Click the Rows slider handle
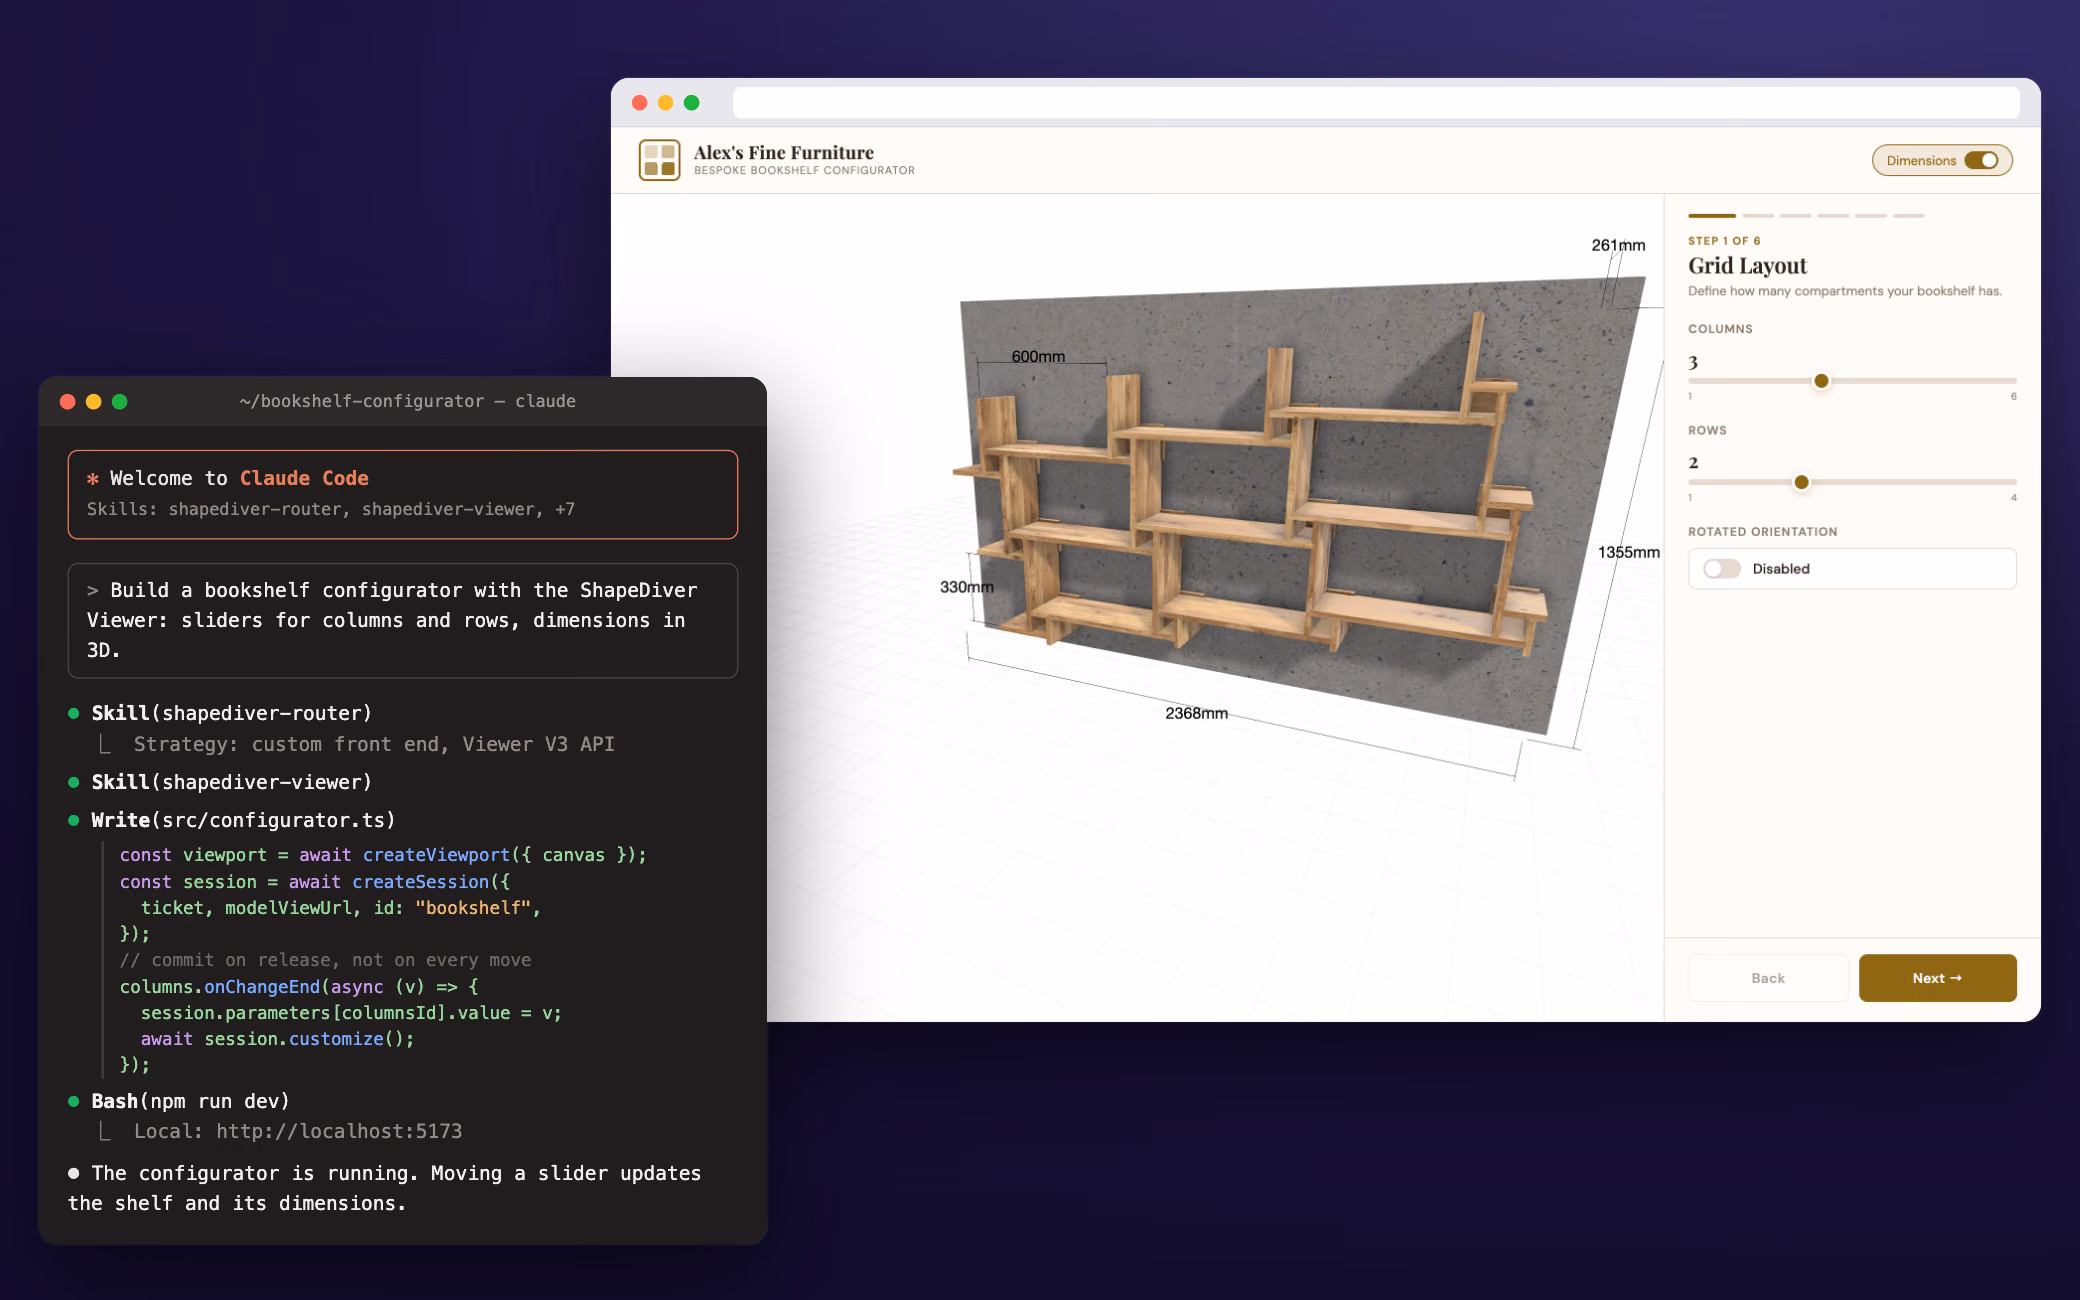 (x=1801, y=482)
